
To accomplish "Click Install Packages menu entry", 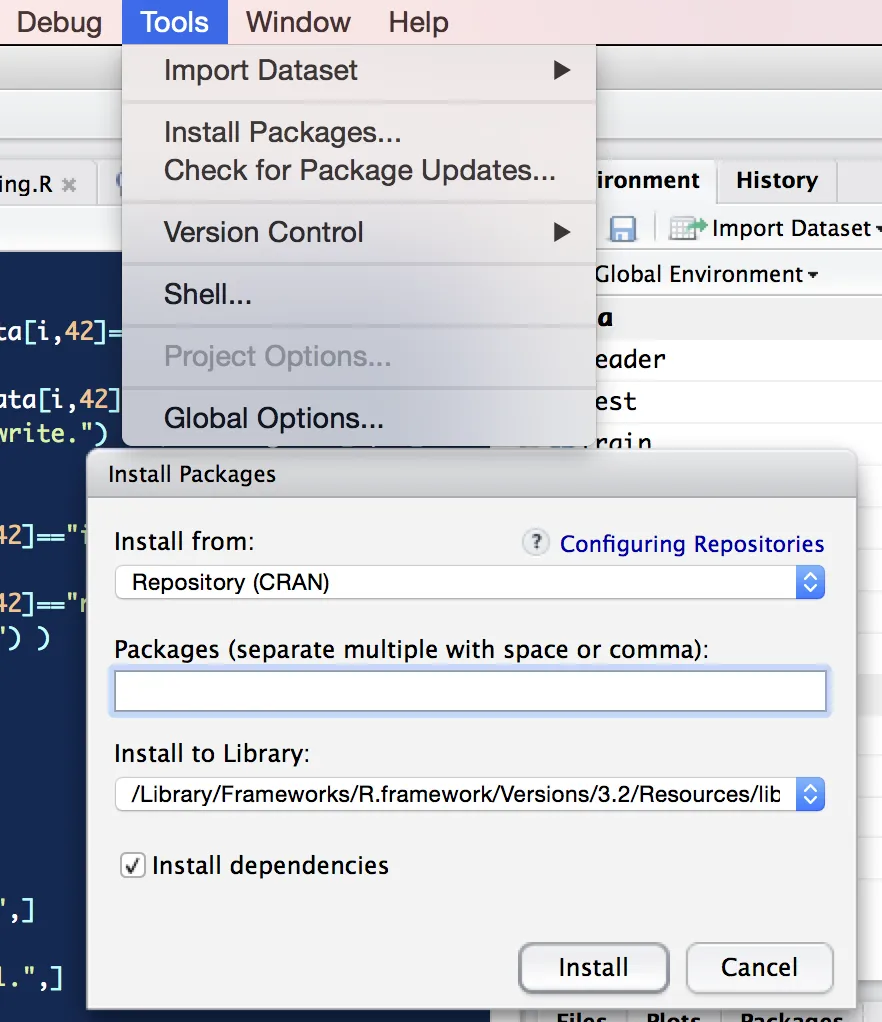I will [282, 132].
